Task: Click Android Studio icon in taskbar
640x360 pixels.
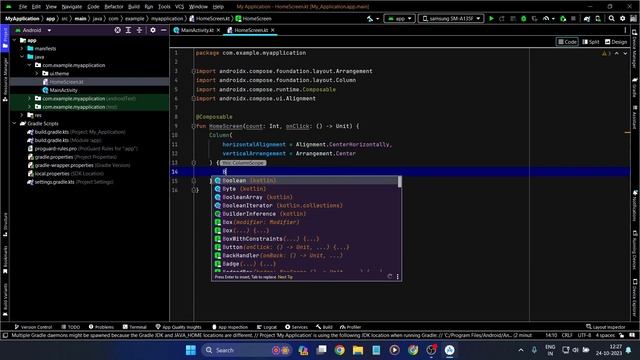Action: [449, 350]
